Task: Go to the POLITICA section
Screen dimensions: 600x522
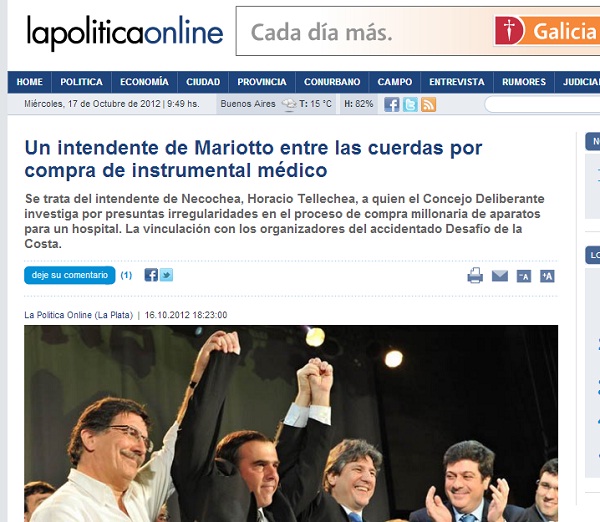Action: pyautogui.click(x=82, y=82)
